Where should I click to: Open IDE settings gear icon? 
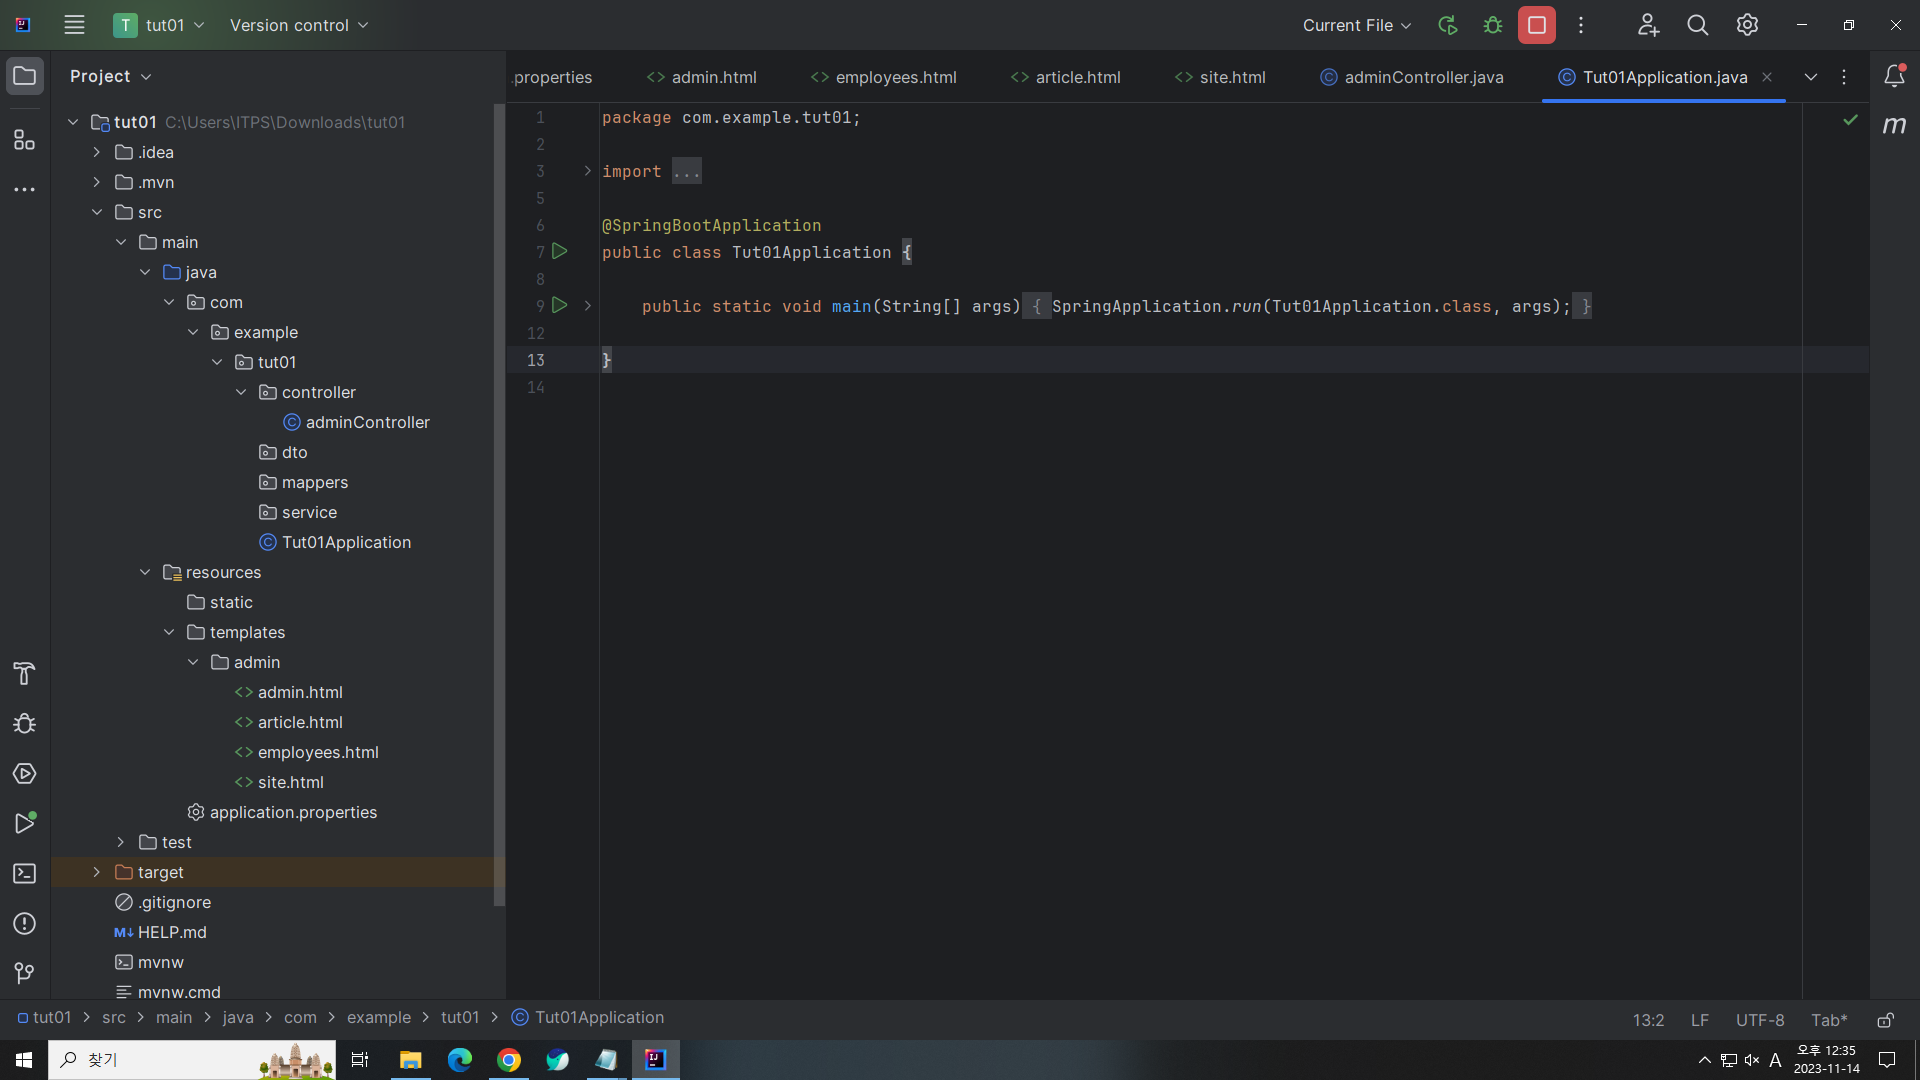[1747, 25]
